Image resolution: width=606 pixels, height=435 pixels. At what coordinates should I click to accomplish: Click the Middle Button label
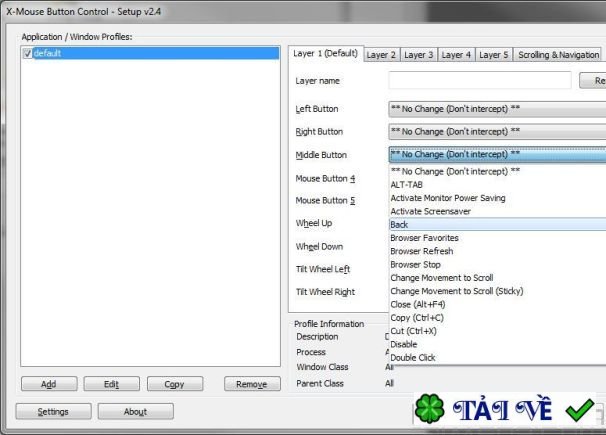point(321,155)
